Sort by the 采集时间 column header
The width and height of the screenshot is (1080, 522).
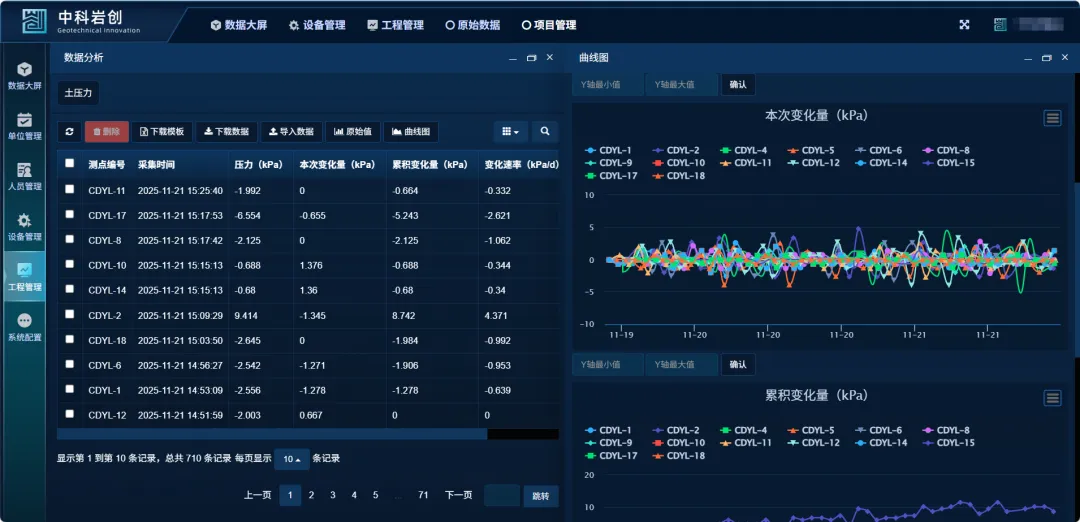pos(156,165)
